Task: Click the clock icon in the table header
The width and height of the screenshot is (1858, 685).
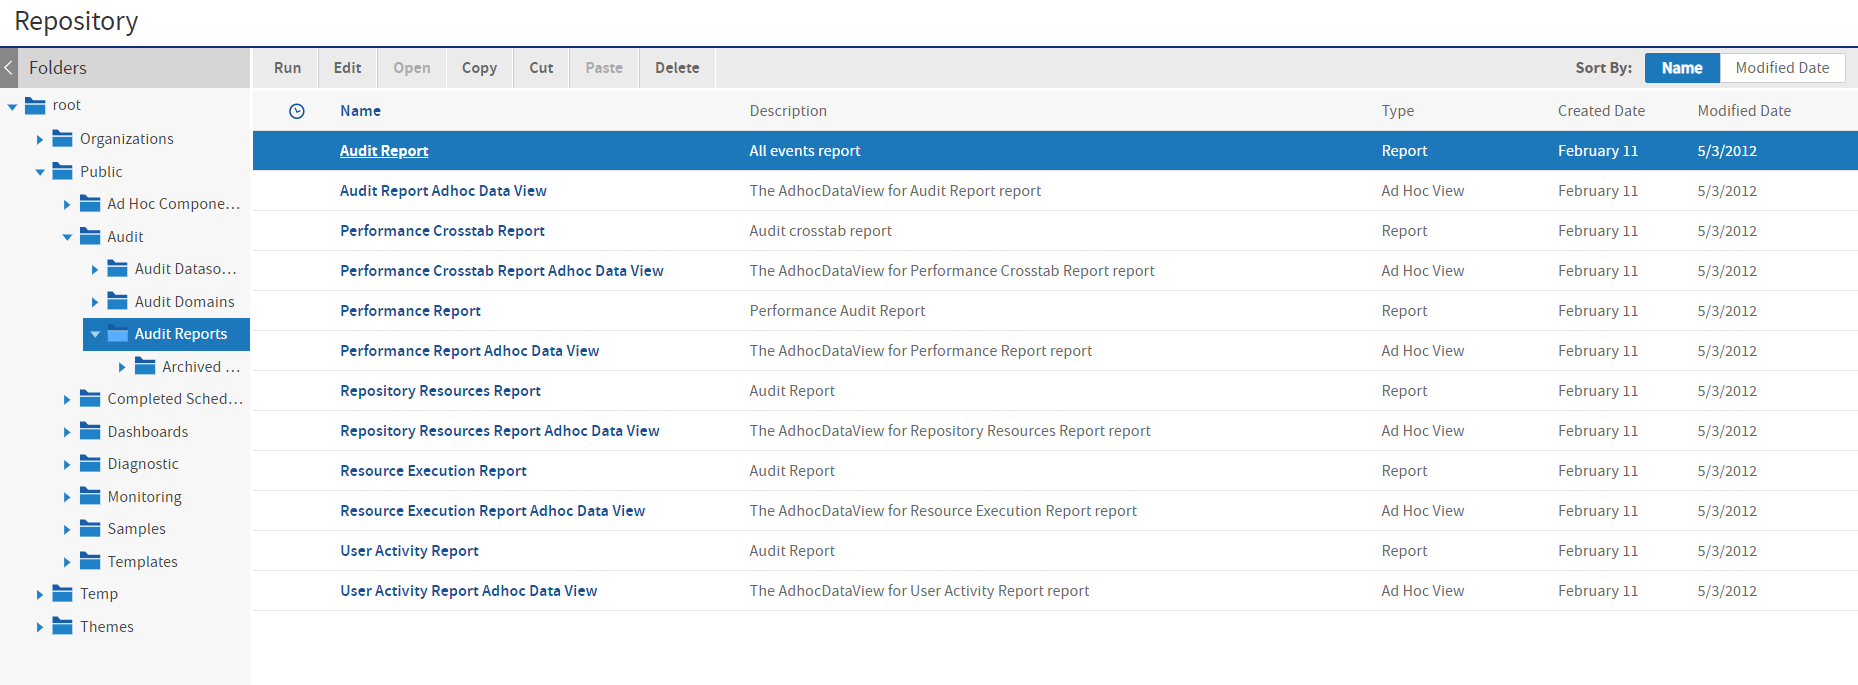Action: pyautogui.click(x=297, y=111)
